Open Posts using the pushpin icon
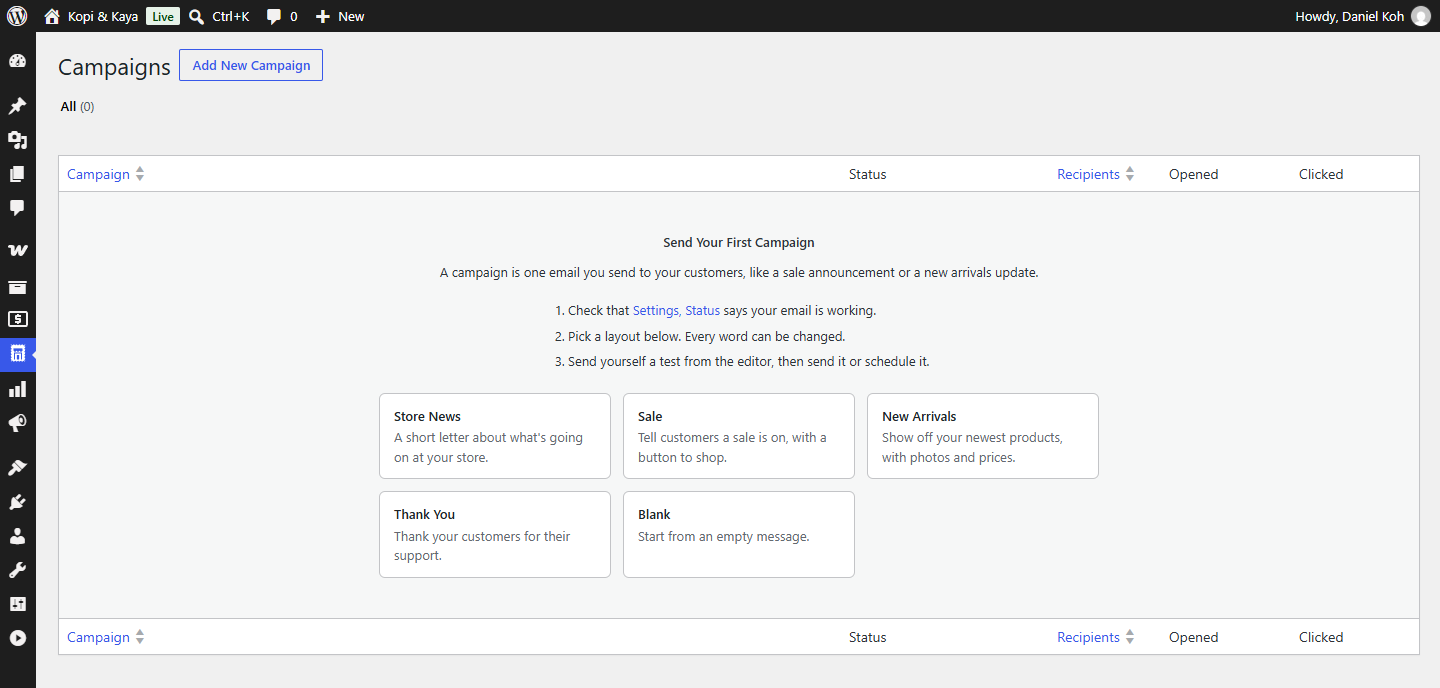Viewport: 1440px width, 688px height. 17,106
